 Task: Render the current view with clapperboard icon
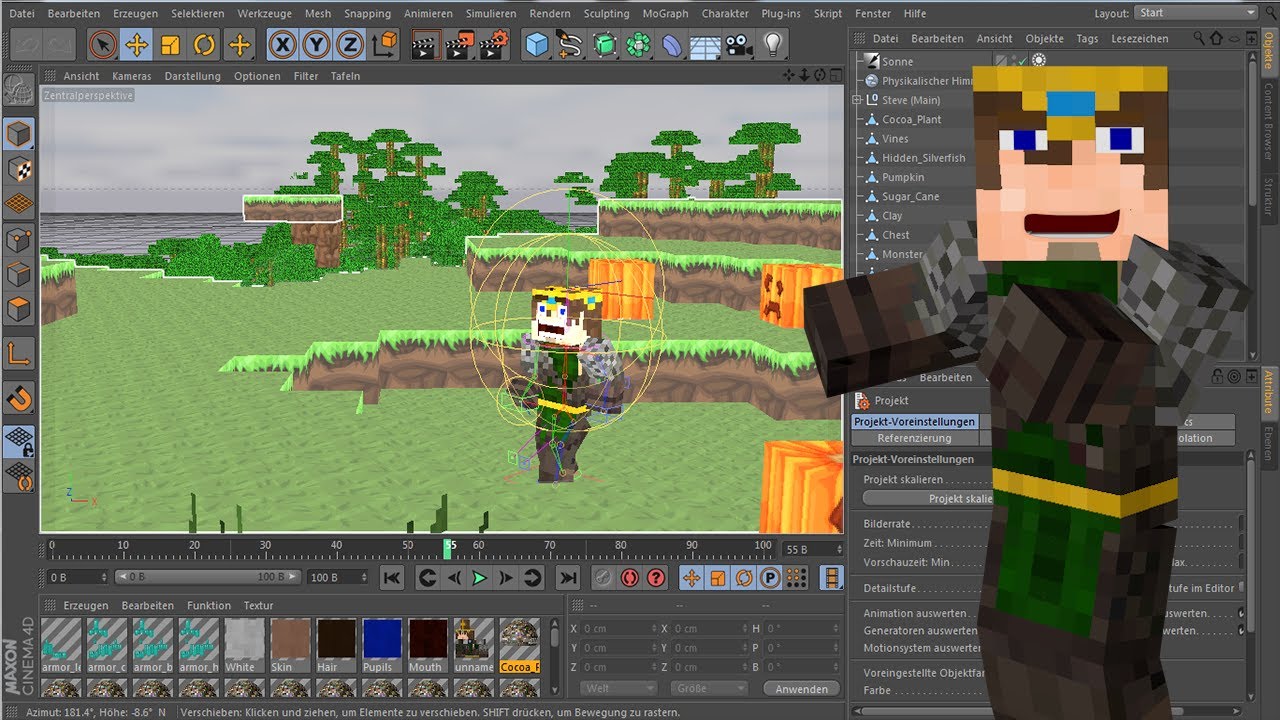427,45
